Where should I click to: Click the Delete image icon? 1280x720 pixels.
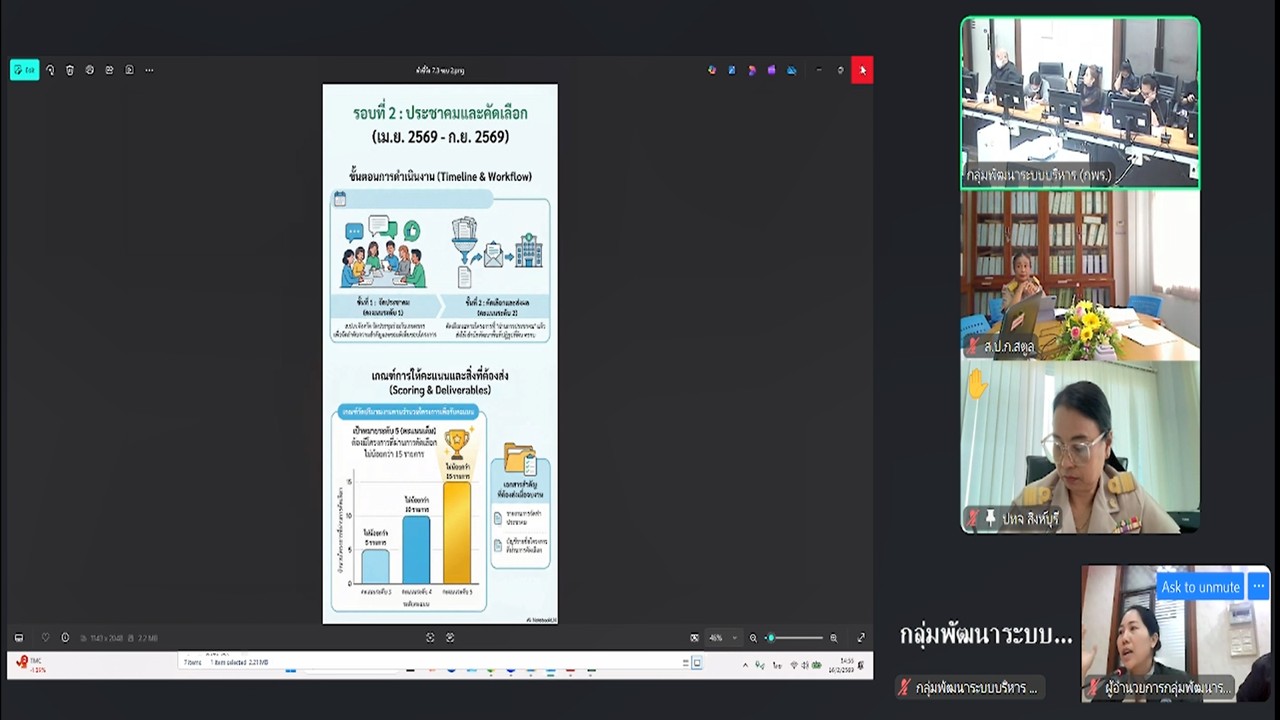point(70,70)
